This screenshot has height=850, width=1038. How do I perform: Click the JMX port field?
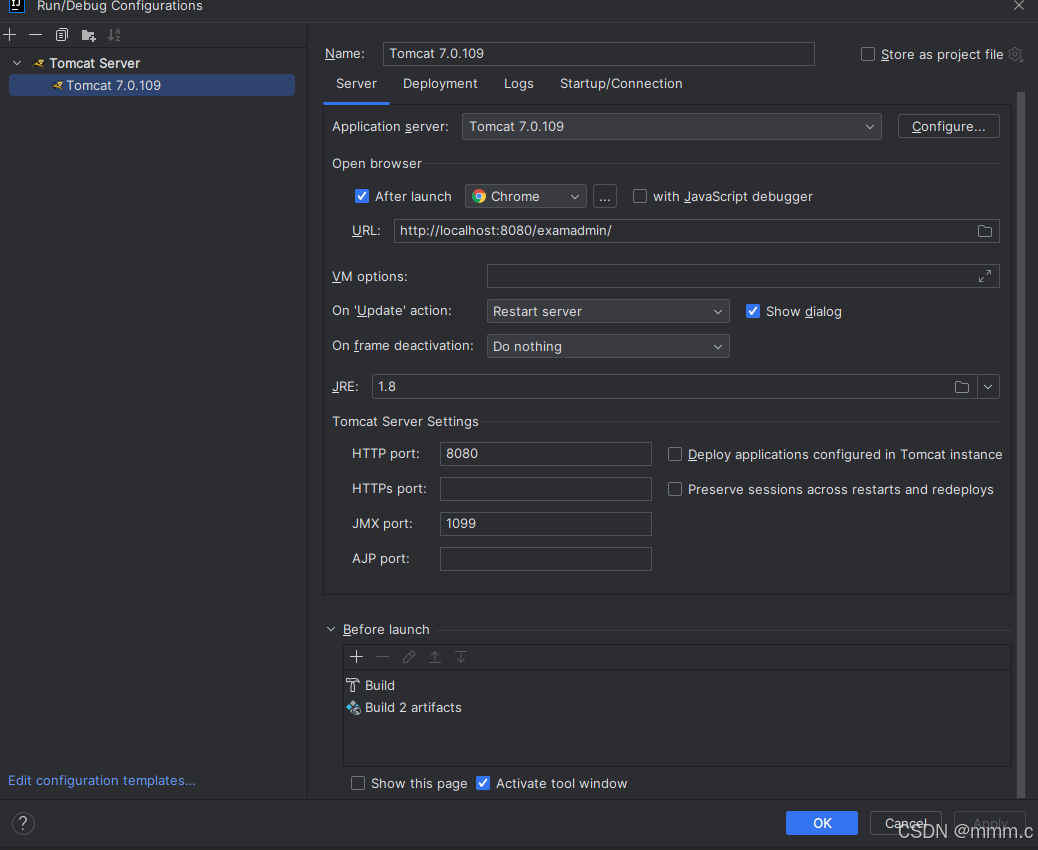click(545, 524)
